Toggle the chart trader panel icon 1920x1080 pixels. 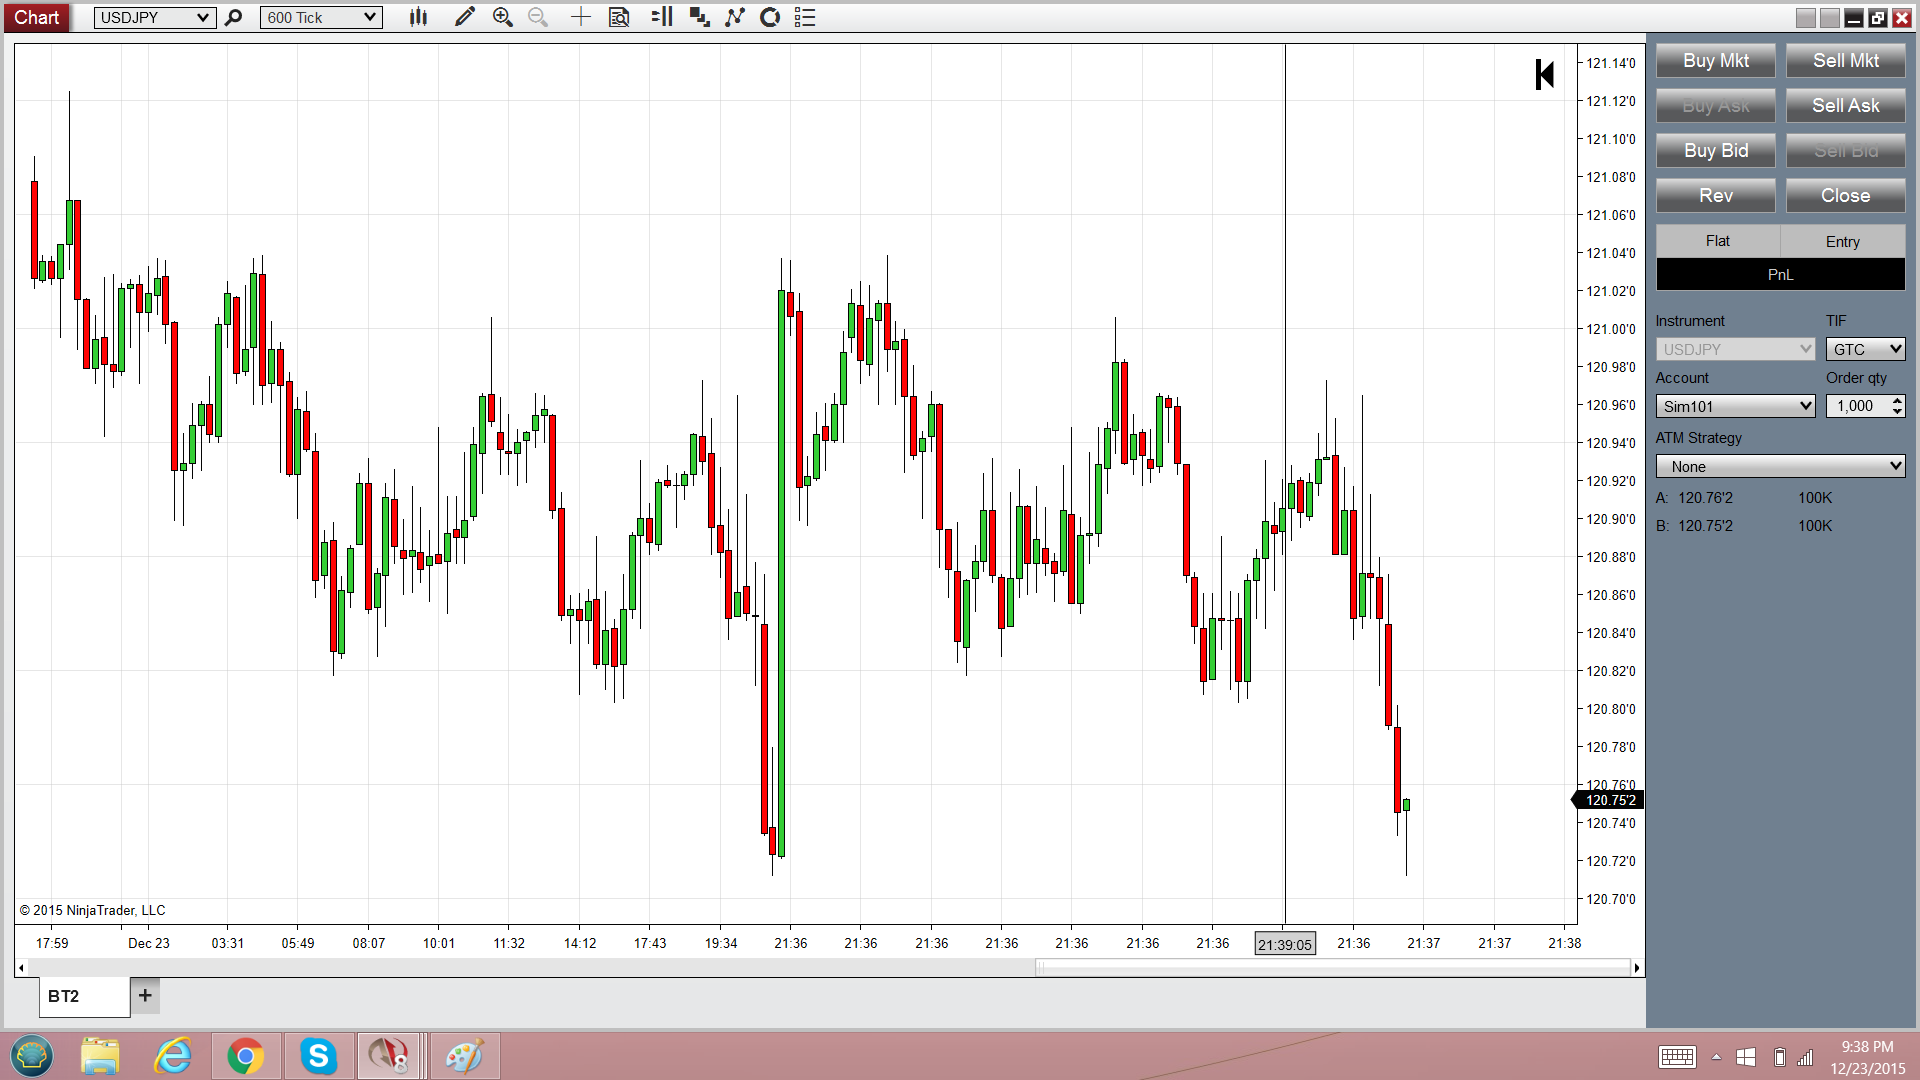[661, 17]
